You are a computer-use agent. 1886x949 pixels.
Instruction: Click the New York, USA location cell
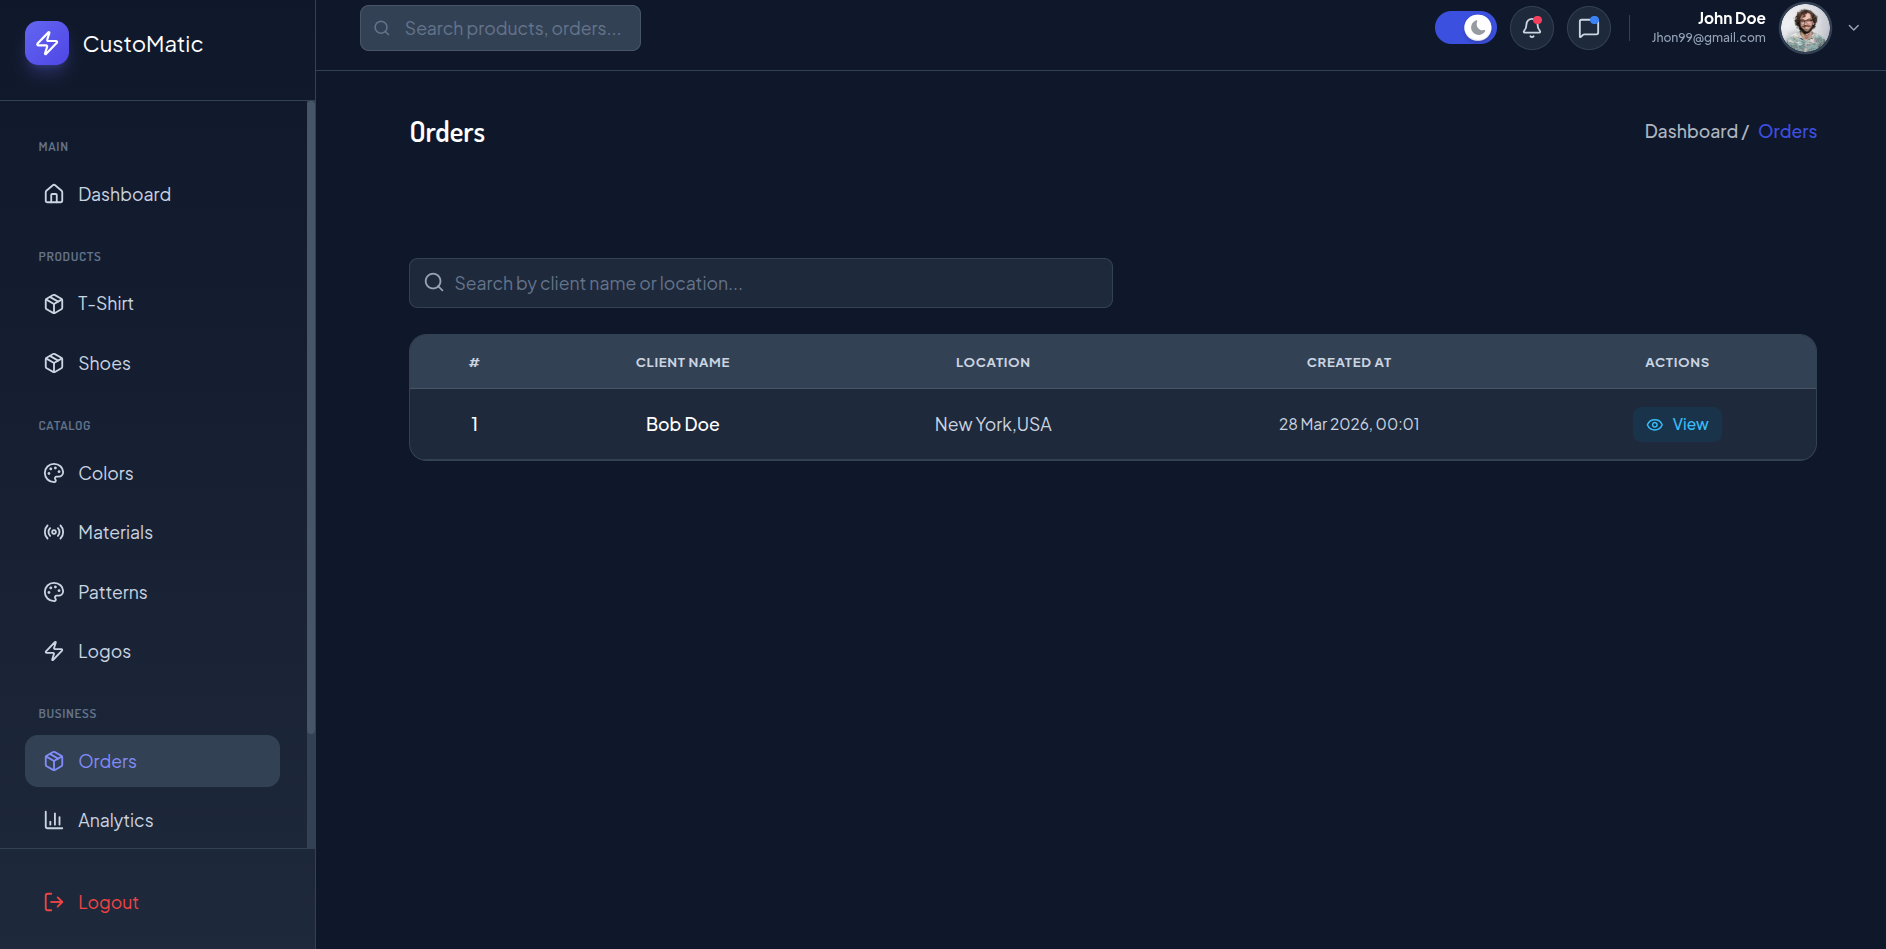point(993,424)
